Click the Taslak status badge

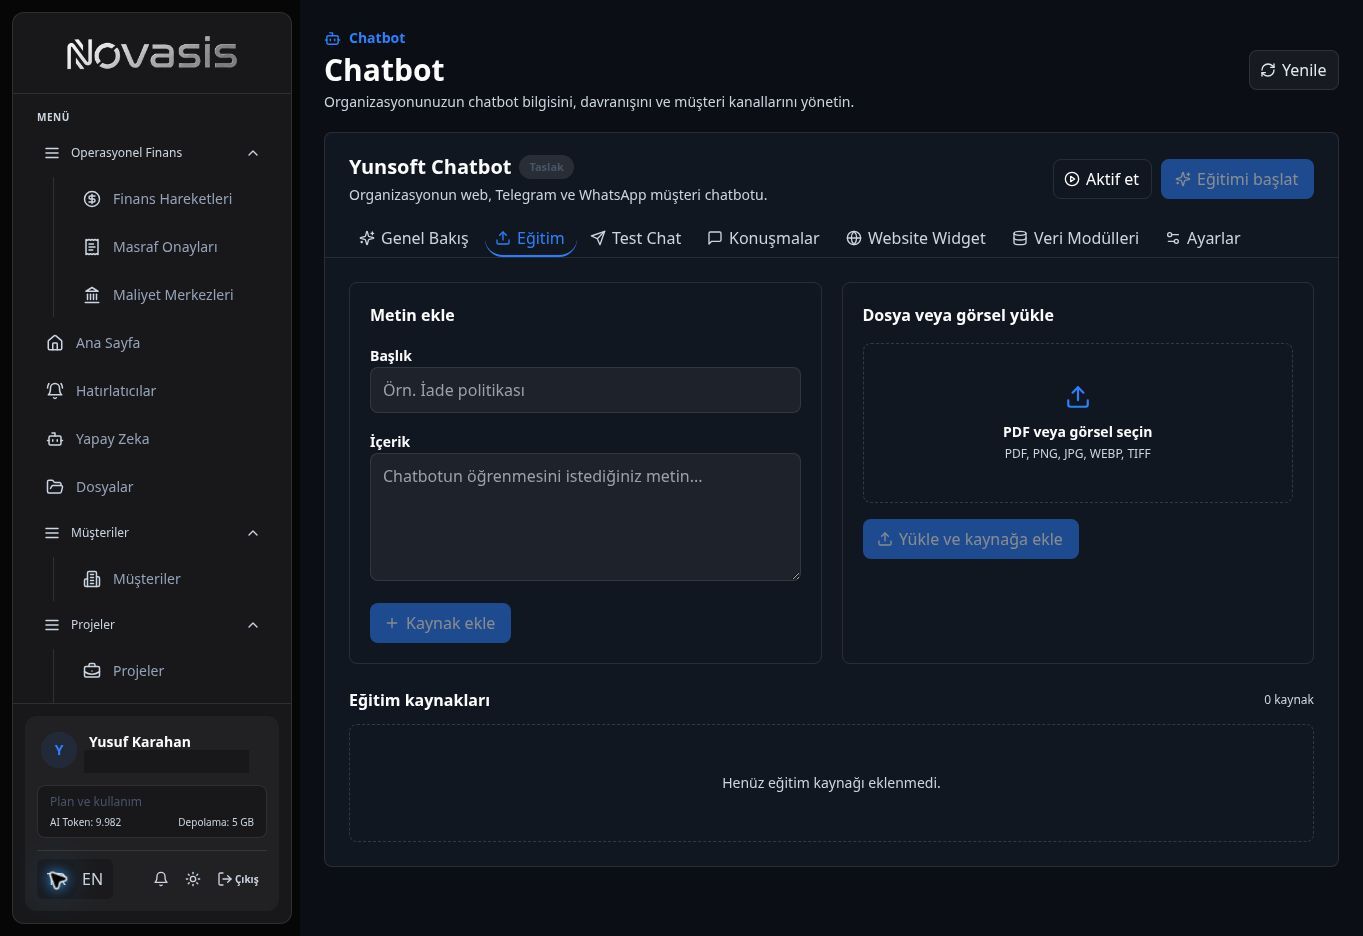546,167
